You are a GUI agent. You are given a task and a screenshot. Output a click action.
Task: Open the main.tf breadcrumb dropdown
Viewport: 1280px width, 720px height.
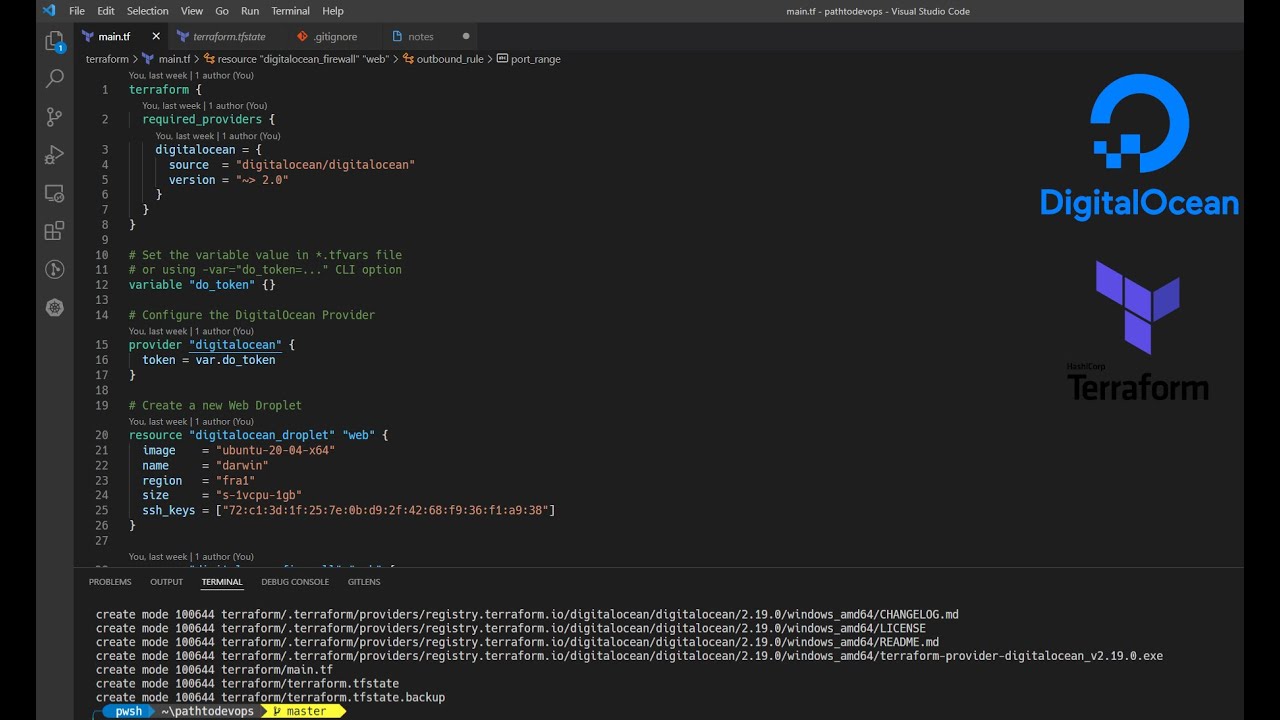tap(166, 59)
